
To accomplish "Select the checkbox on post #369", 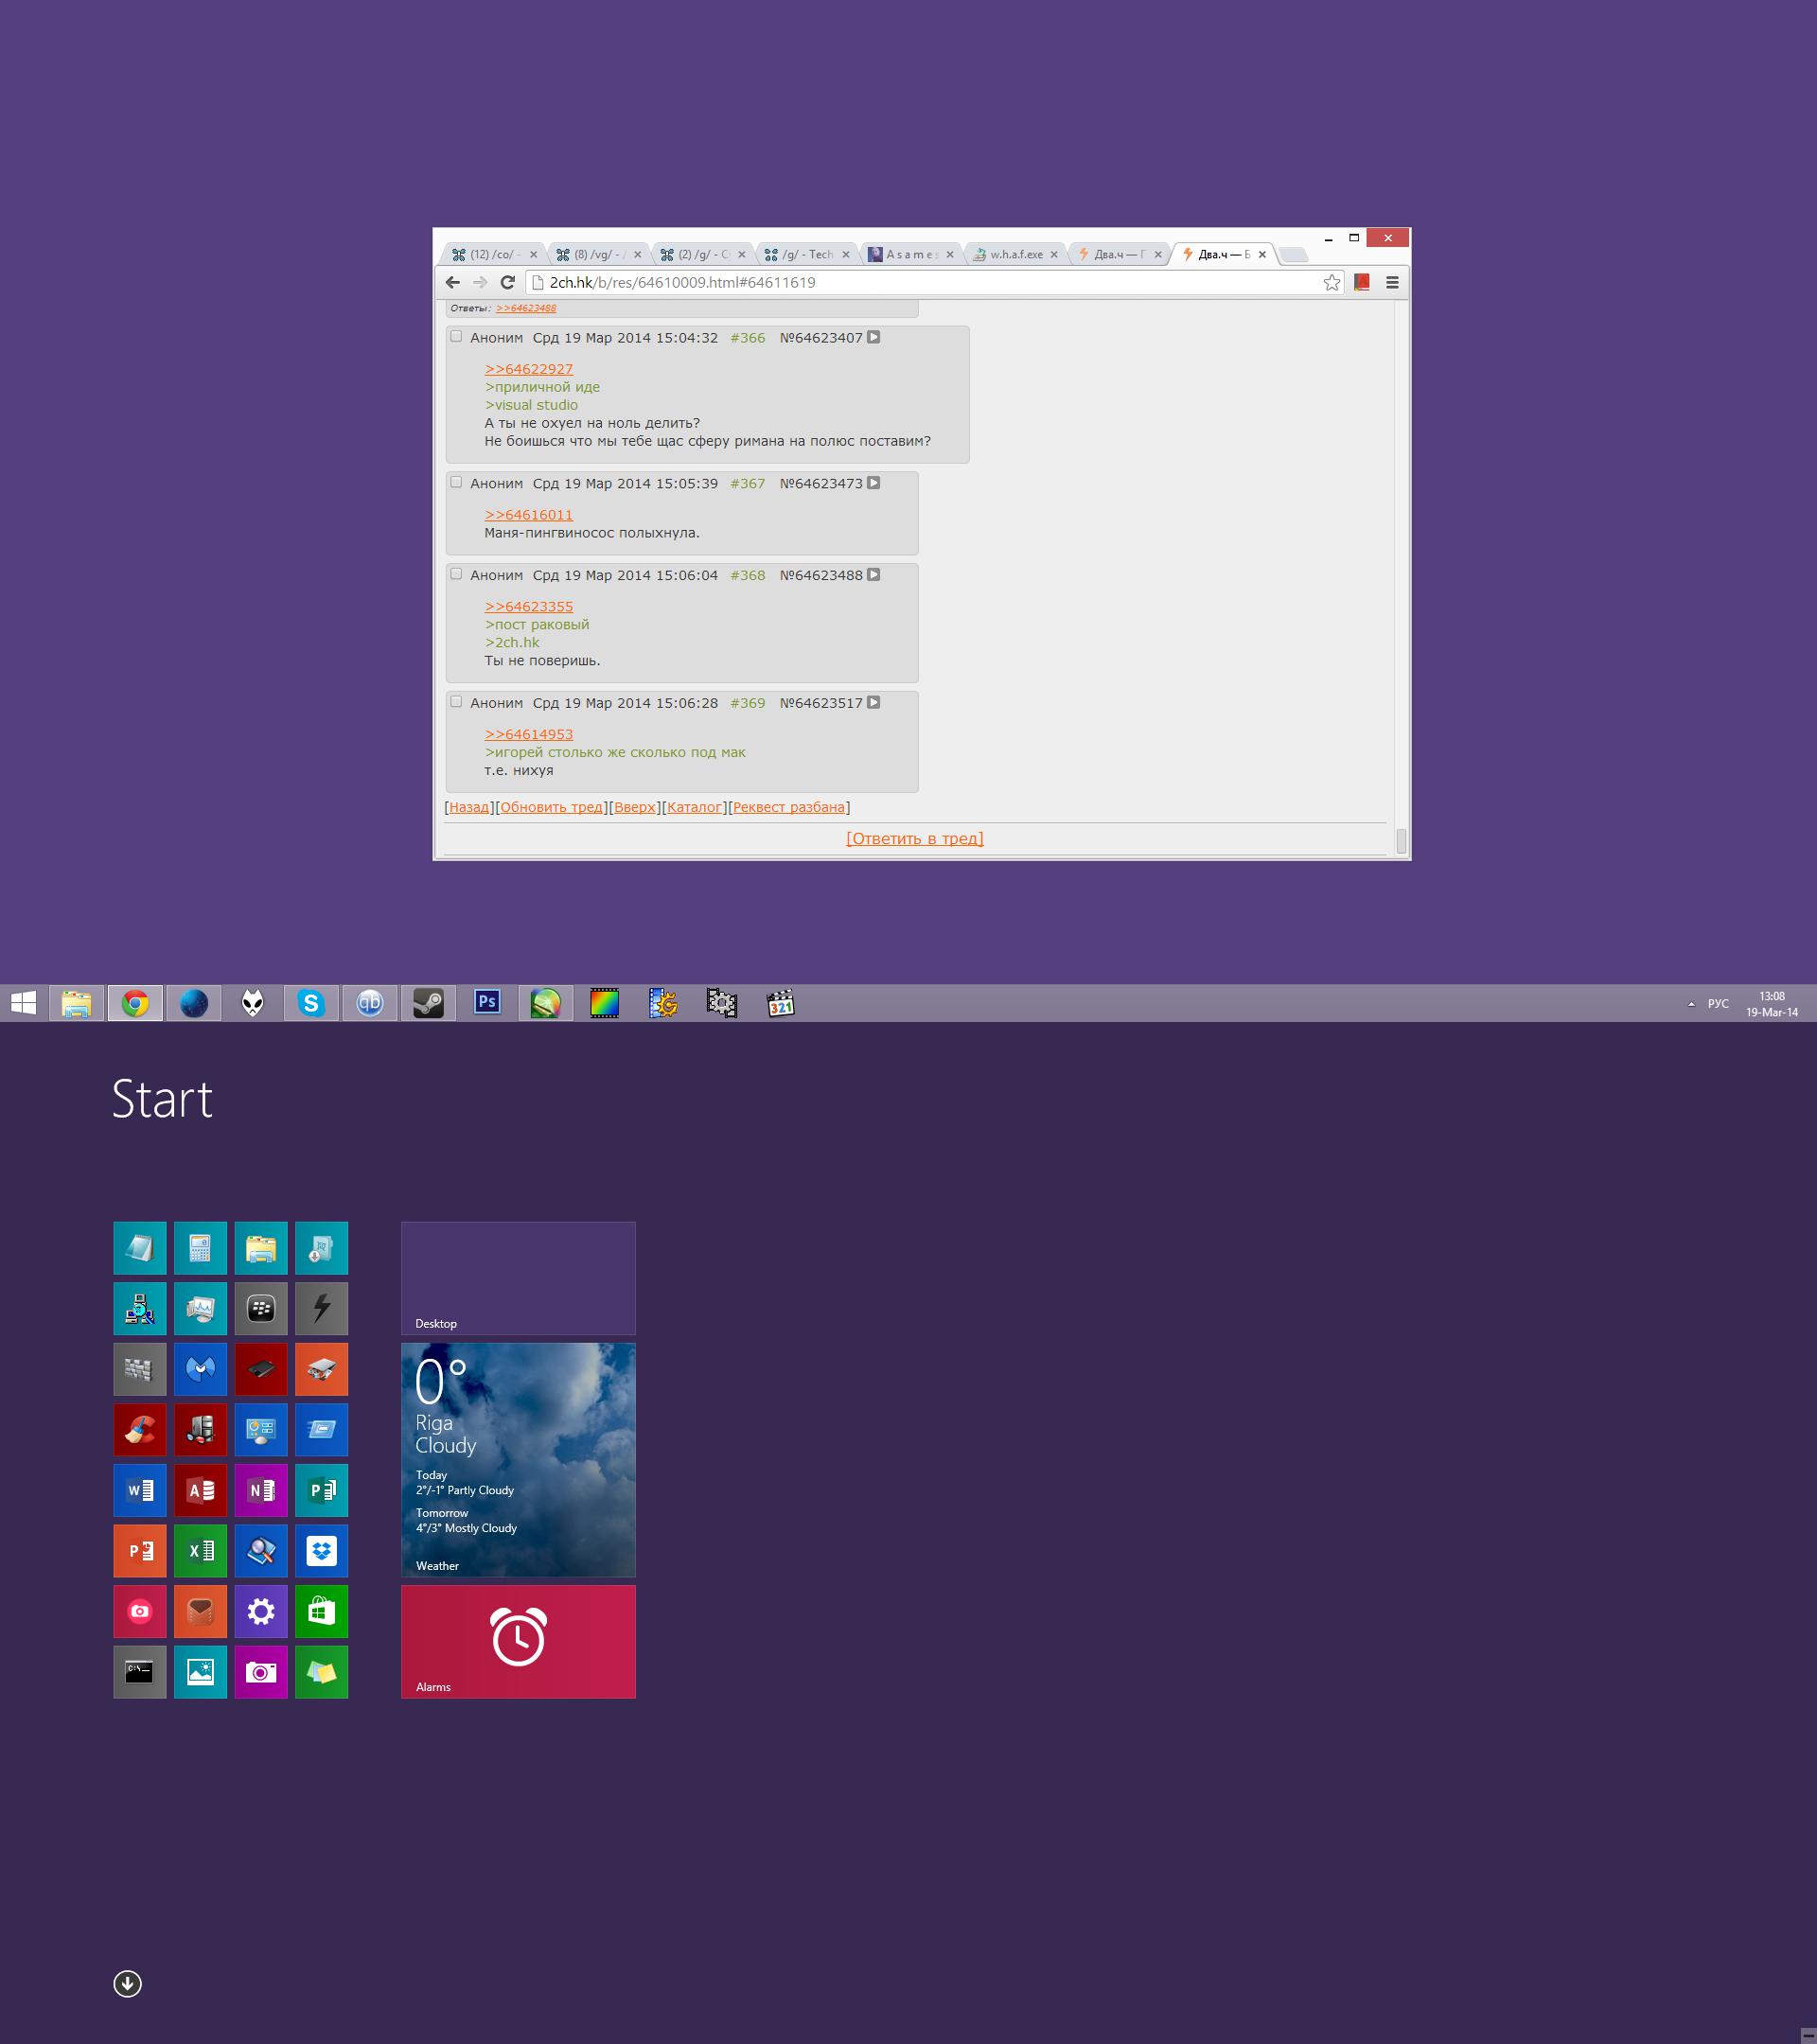I will click(456, 702).
